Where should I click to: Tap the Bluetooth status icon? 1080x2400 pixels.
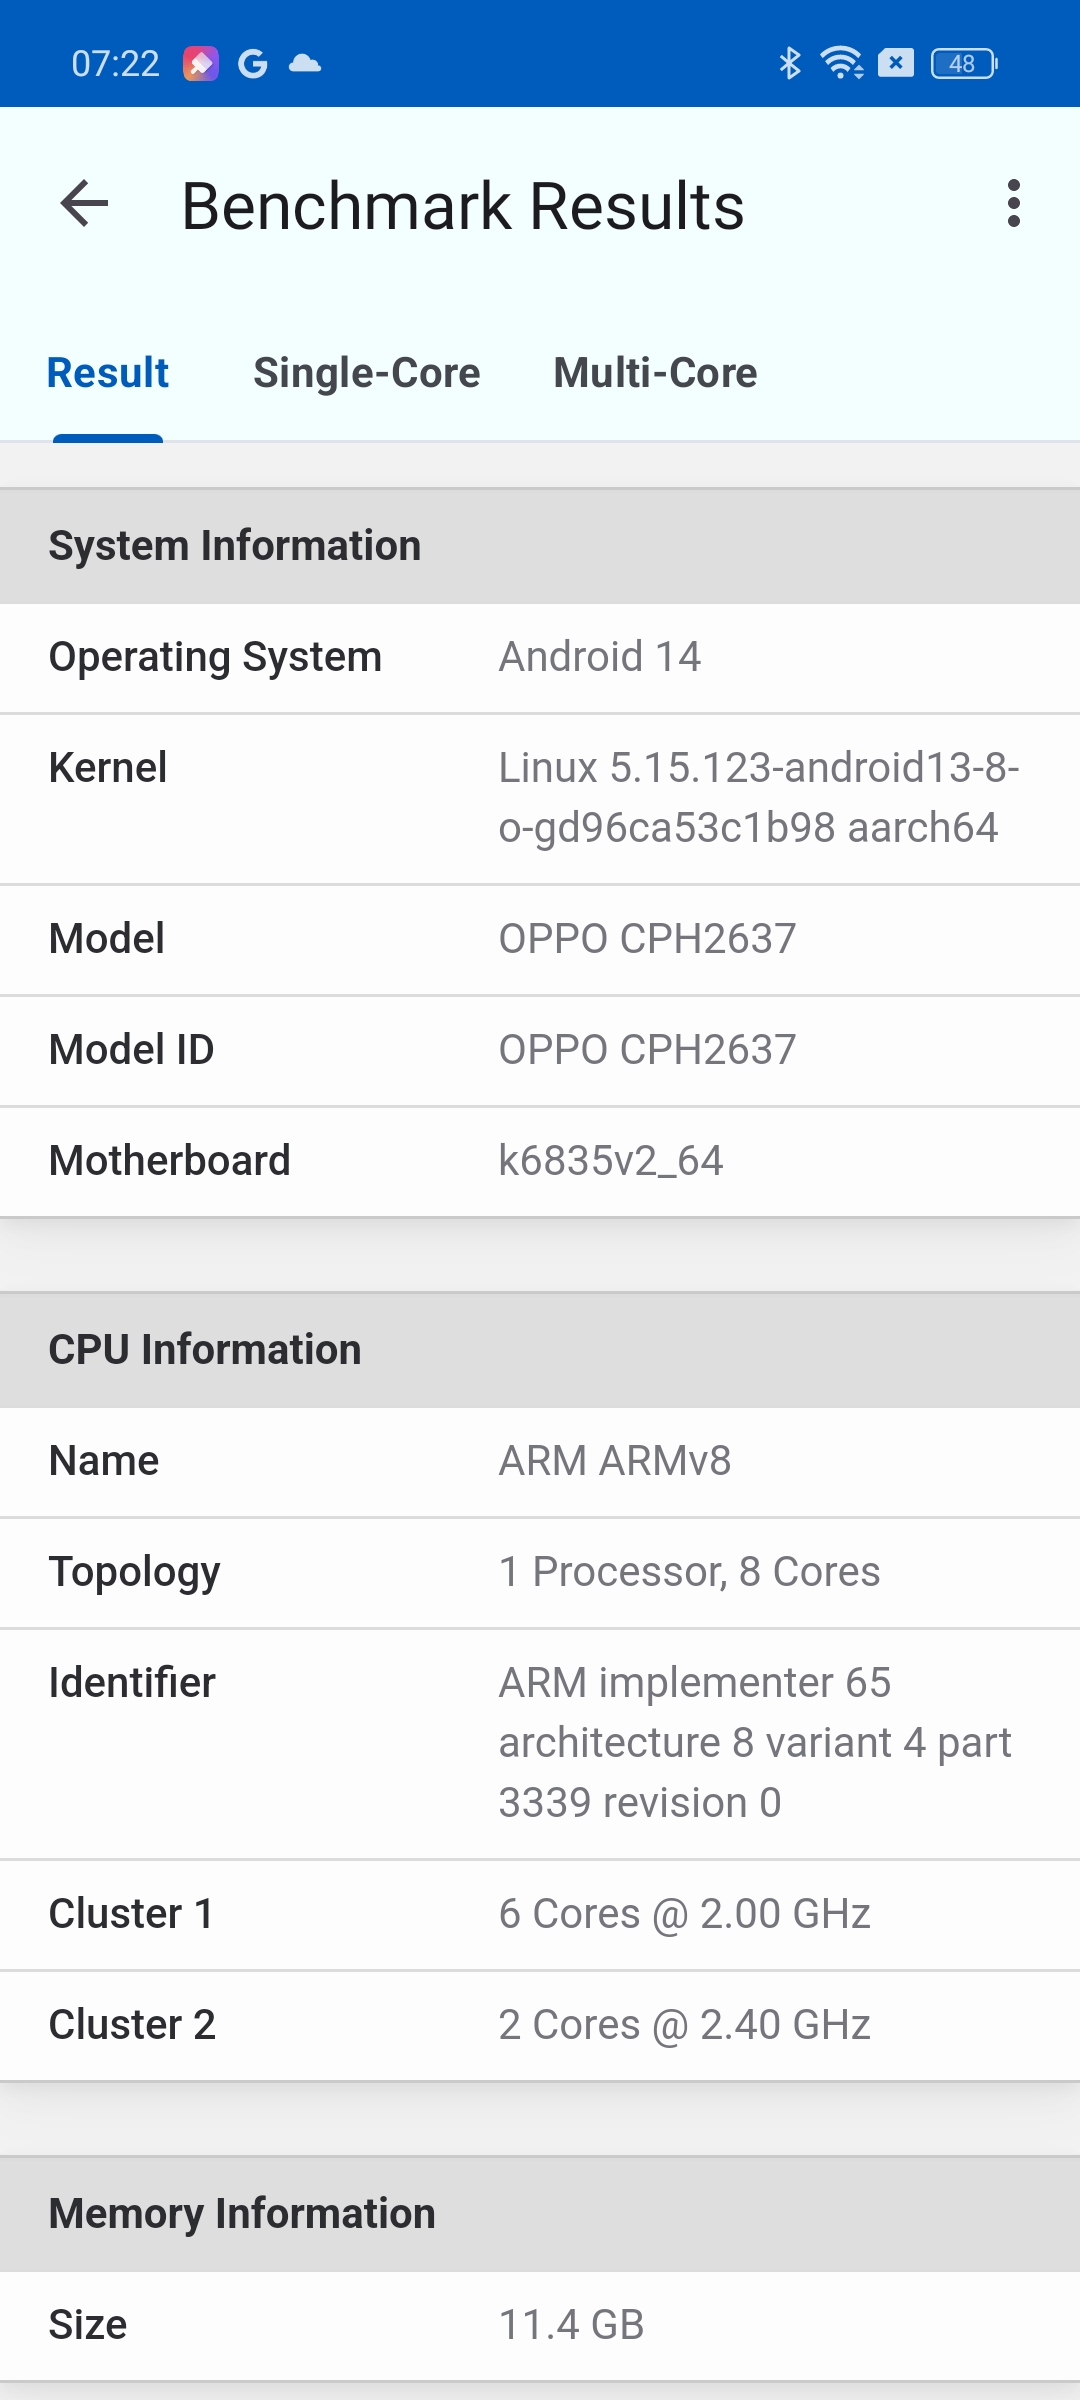point(790,64)
